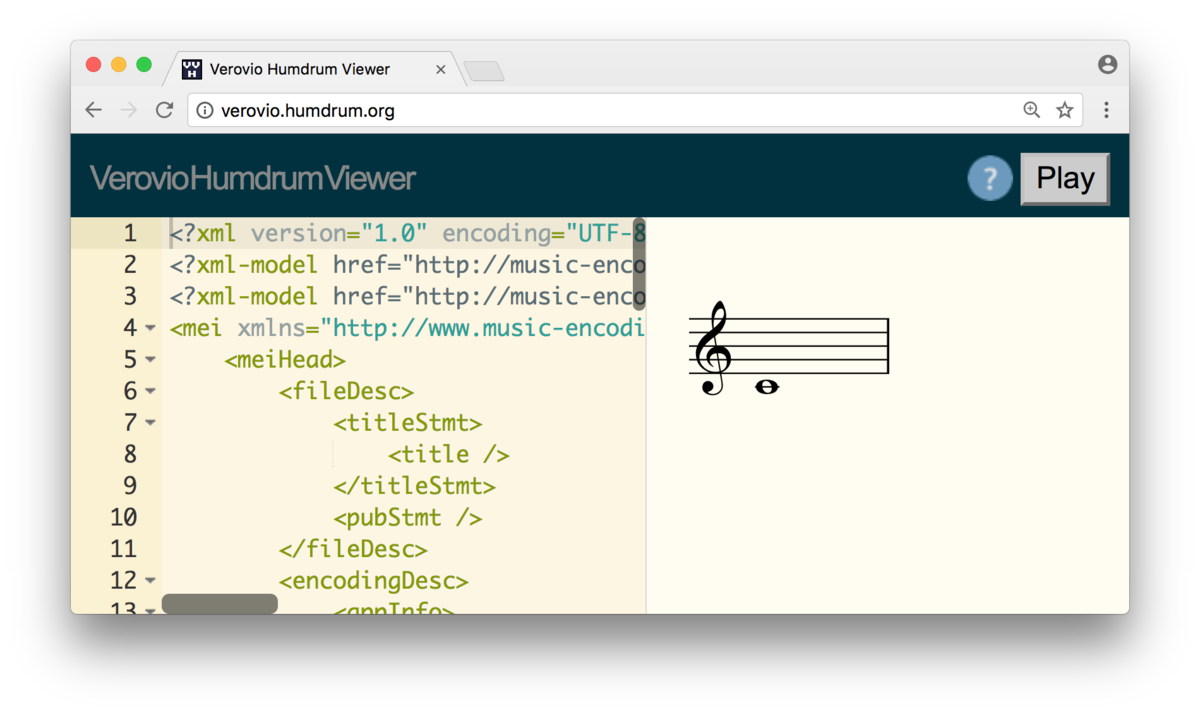Select the Verovio Humdrum Viewer tab
This screenshot has width=1200, height=715.
click(300, 69)
